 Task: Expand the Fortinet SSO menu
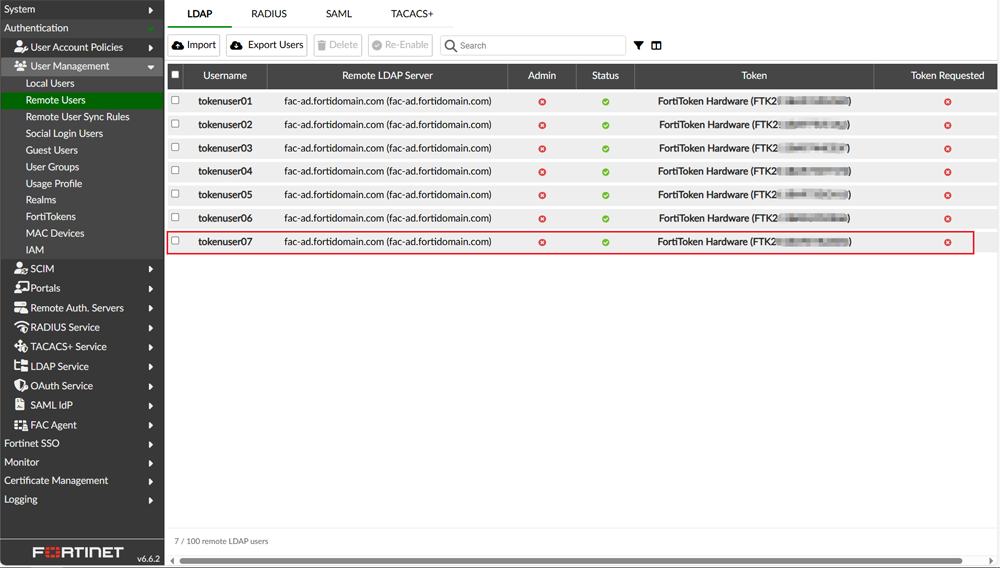[x=80, y=443]
